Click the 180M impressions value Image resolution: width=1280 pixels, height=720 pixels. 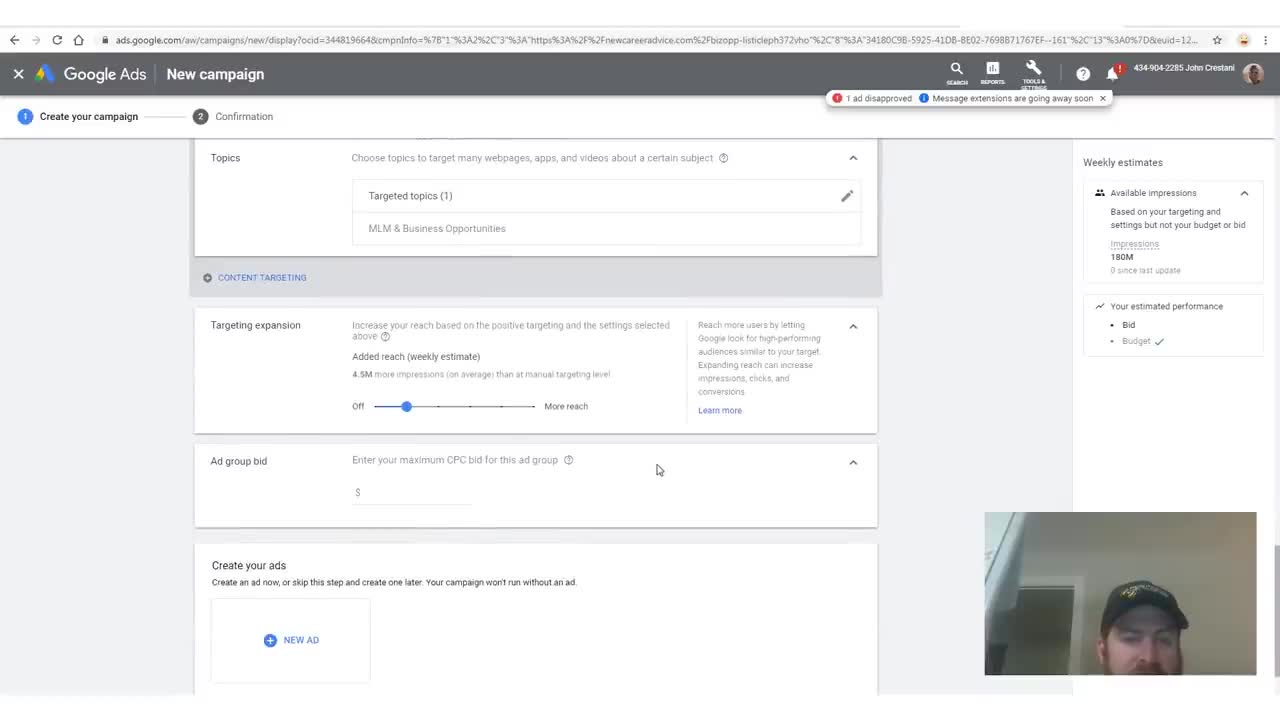[1122, 257]
